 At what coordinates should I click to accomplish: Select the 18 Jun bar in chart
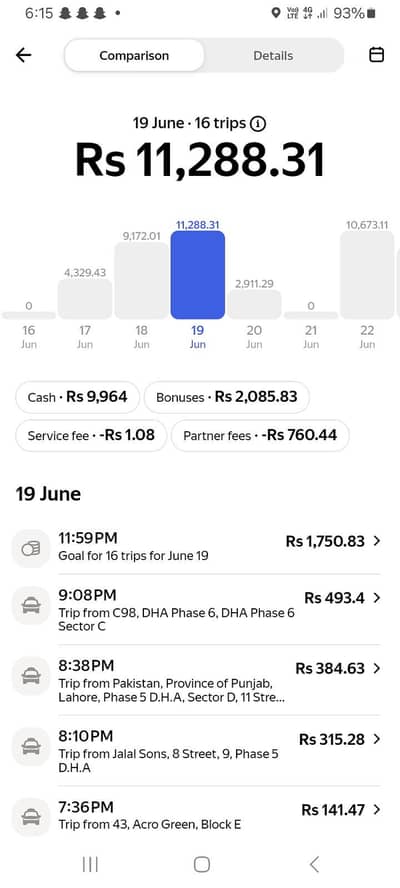pyautogui.click(x=142, y=281)
